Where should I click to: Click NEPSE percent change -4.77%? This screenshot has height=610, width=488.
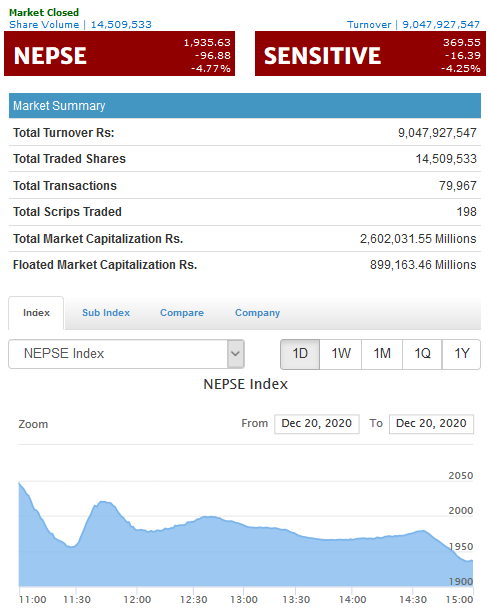(211, 68)
